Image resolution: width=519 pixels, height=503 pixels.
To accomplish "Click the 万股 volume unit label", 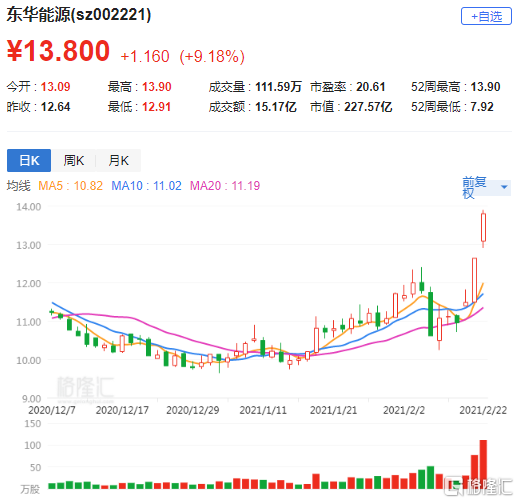I will pyautogui.click(x=30, y=489).
